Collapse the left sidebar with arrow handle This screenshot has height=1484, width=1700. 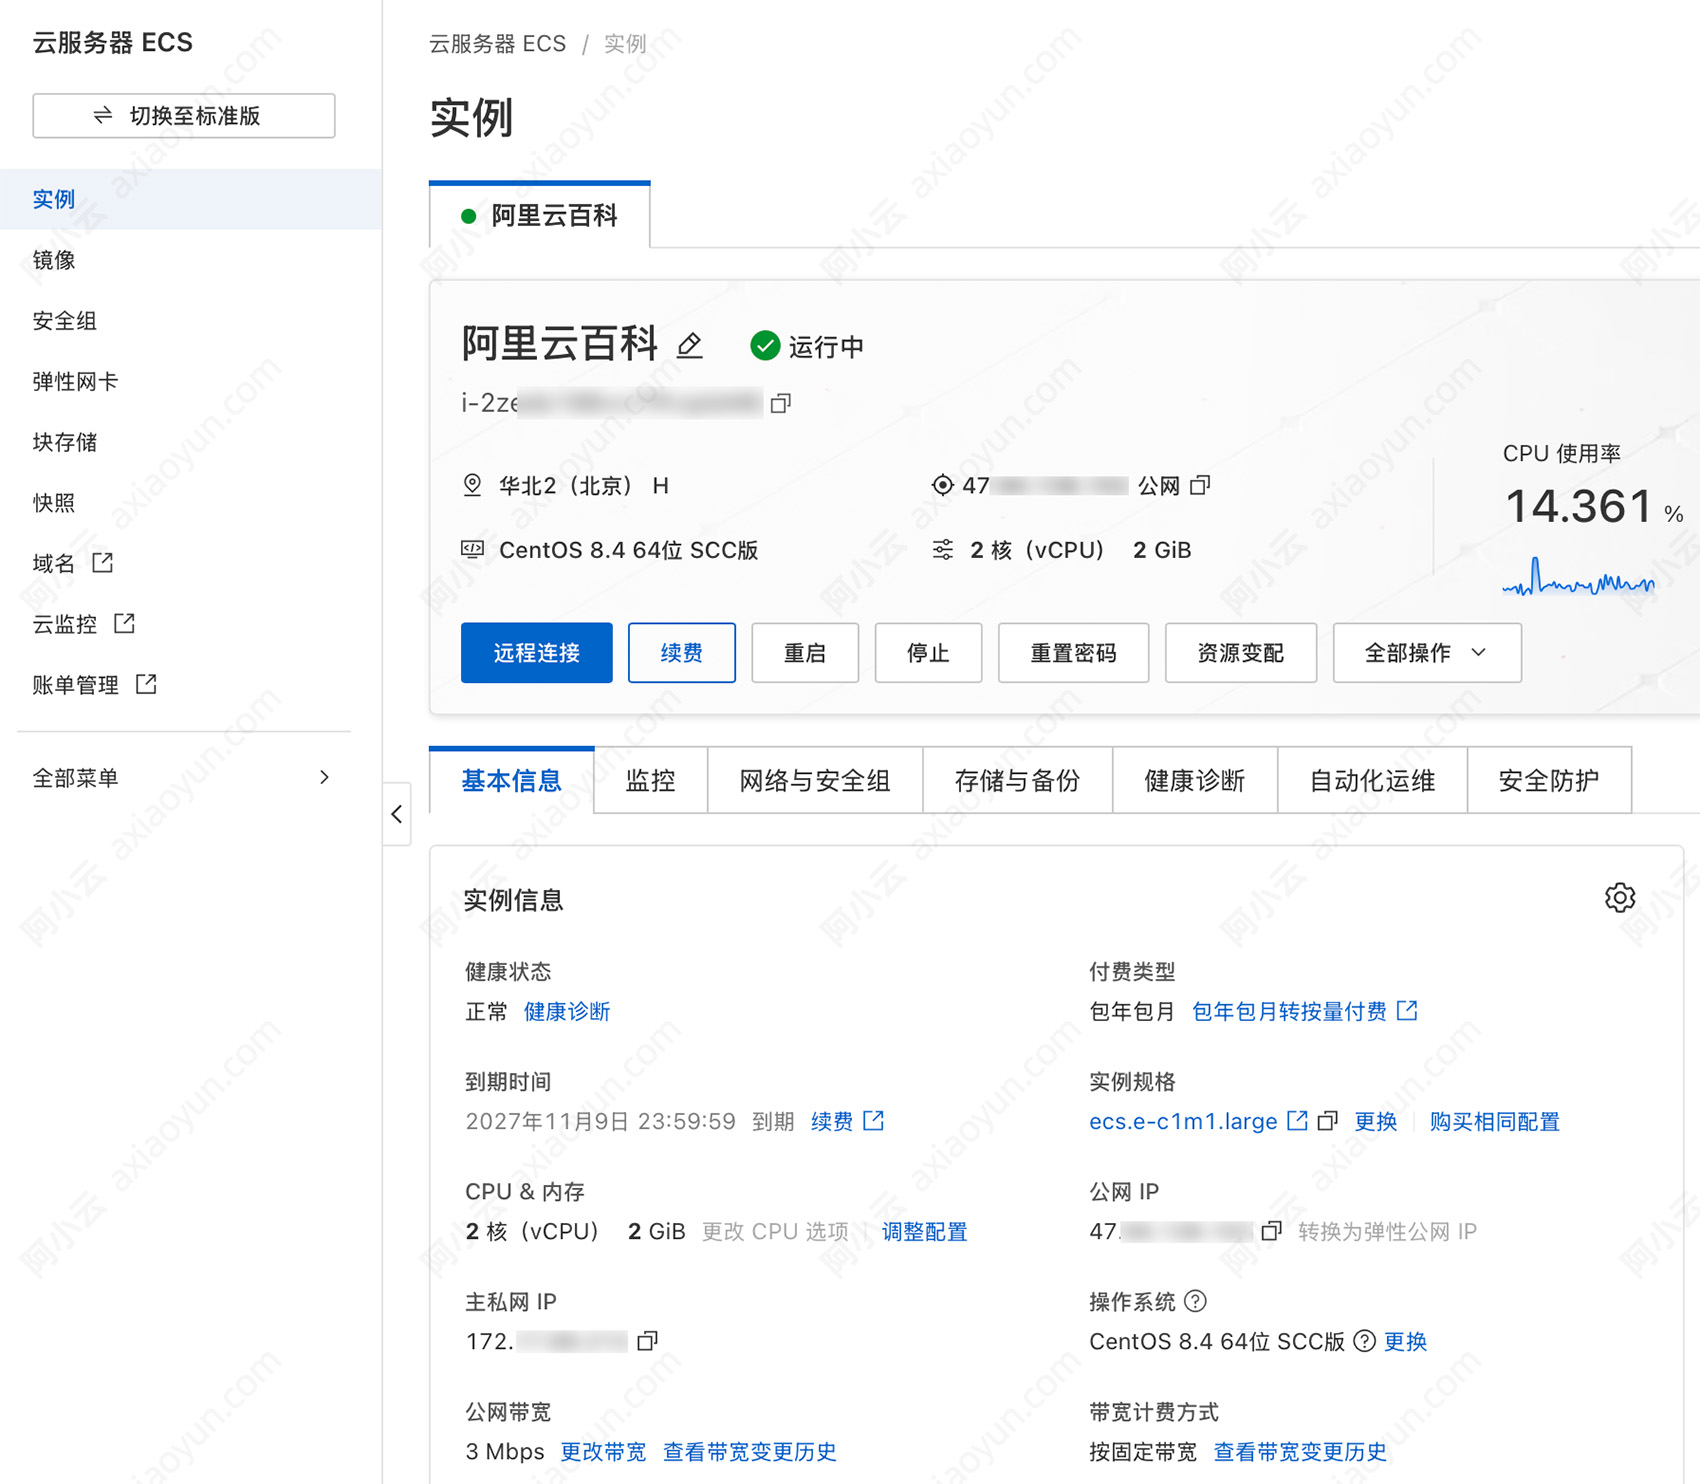click(x=397, y=814)
